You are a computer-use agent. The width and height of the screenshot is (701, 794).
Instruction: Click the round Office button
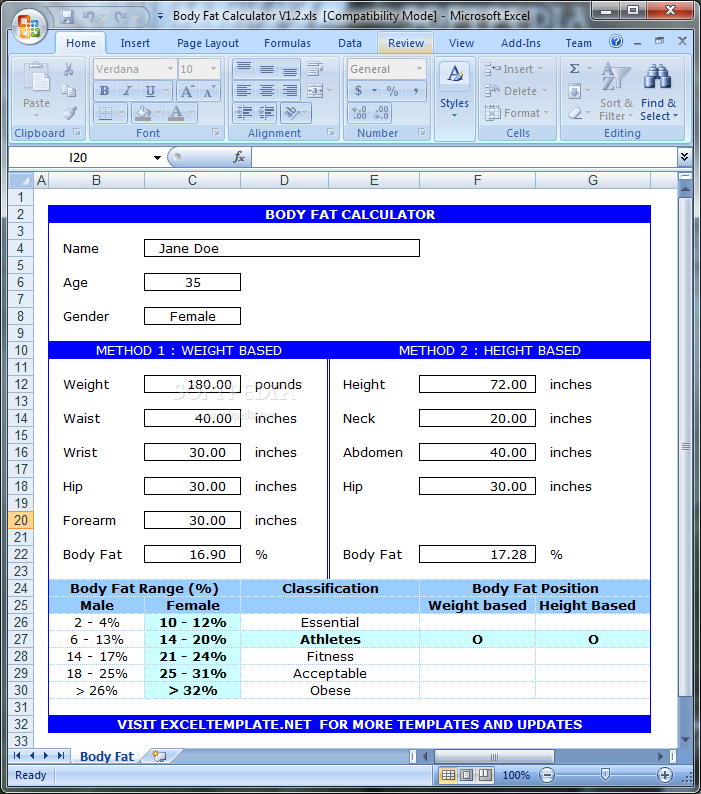[x=29, y=27]
